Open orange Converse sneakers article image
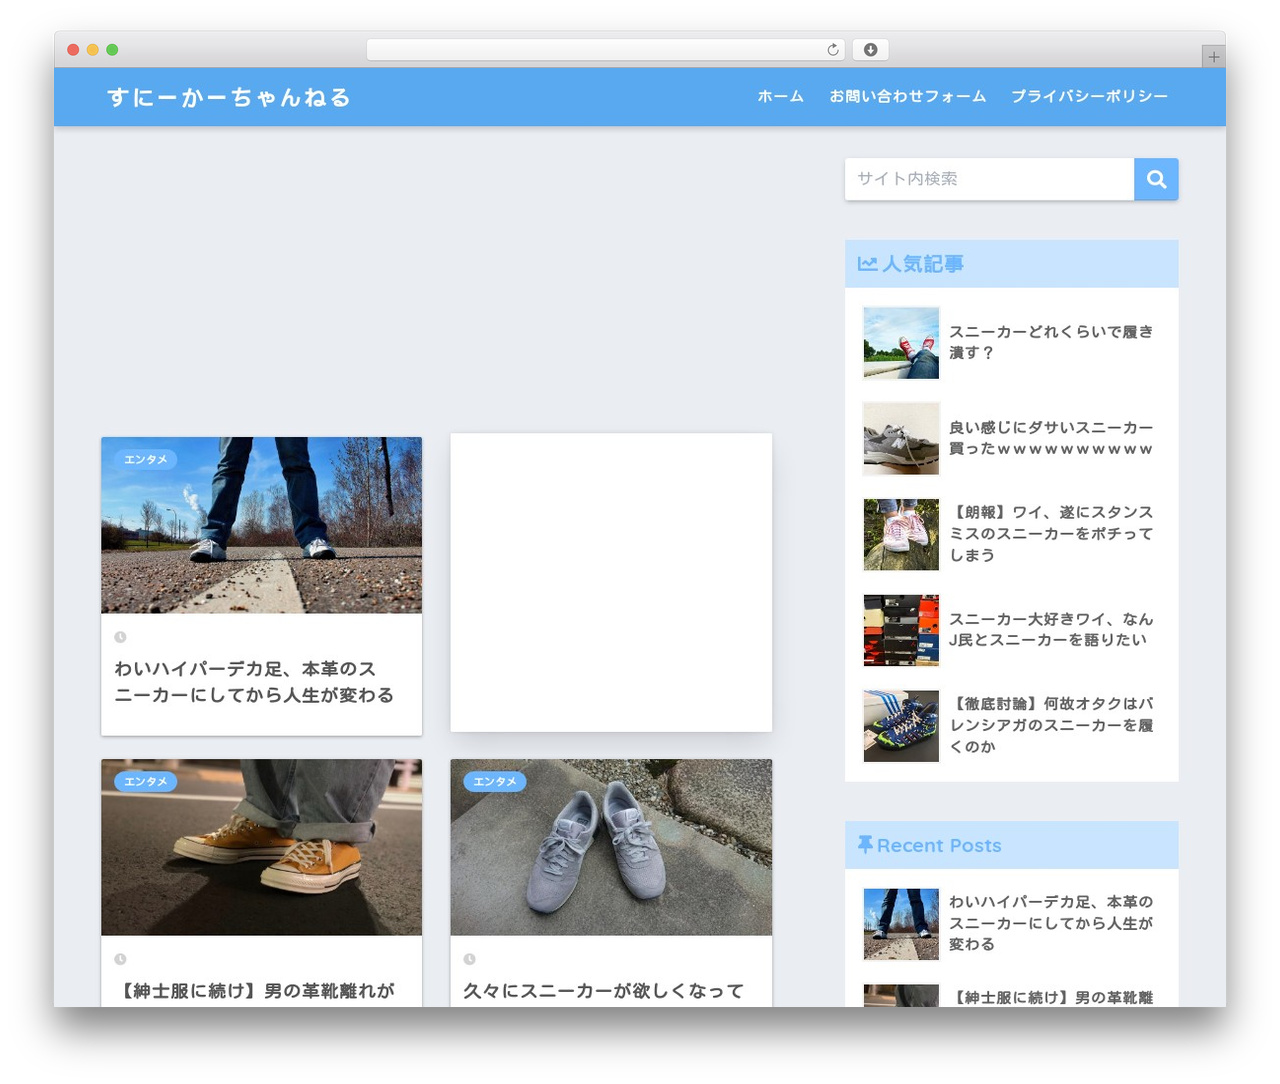This screenshot has width=1280, height=1084. [x=261, y=847]
